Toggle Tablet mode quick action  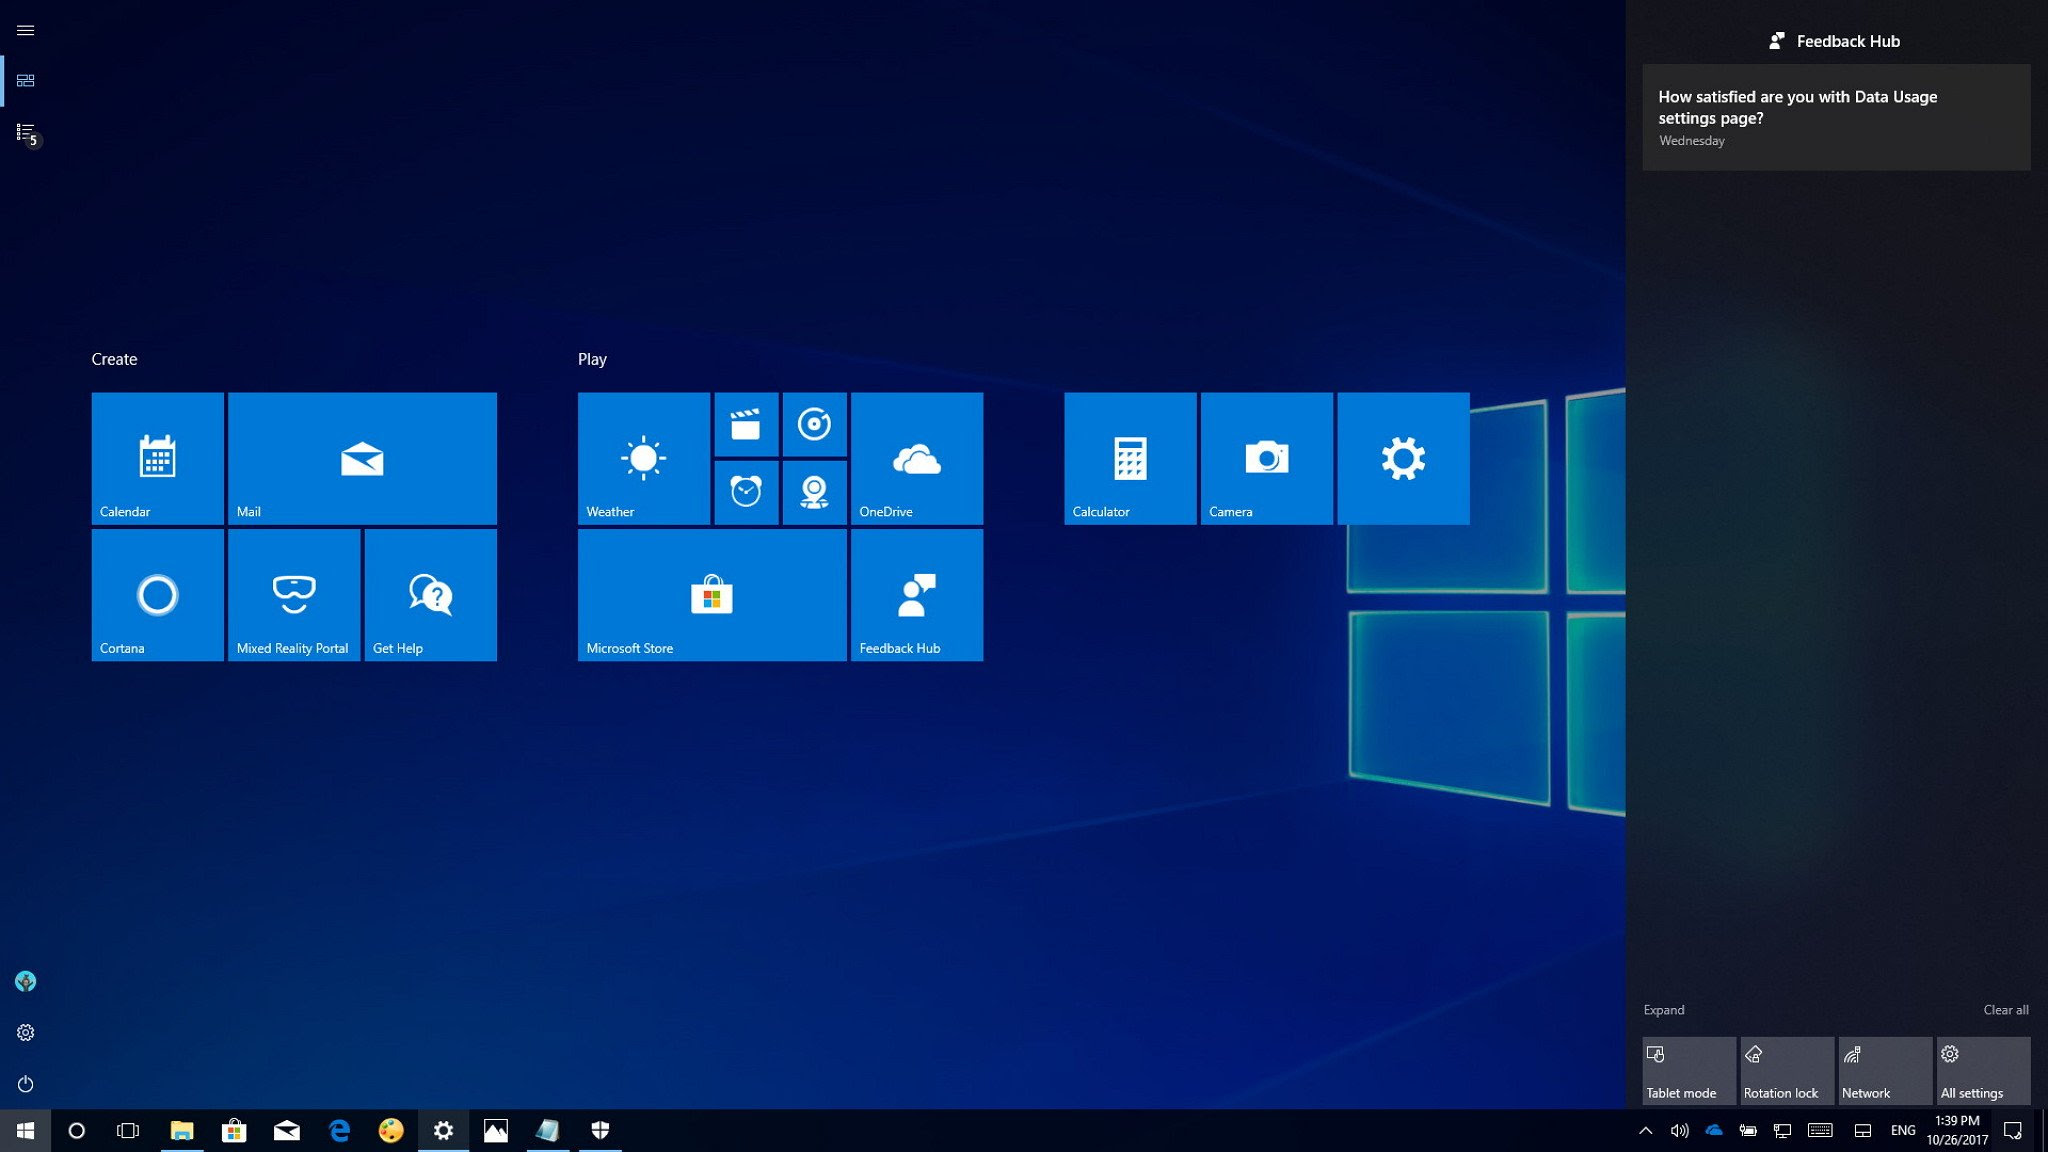[x=1688, y=1070]
